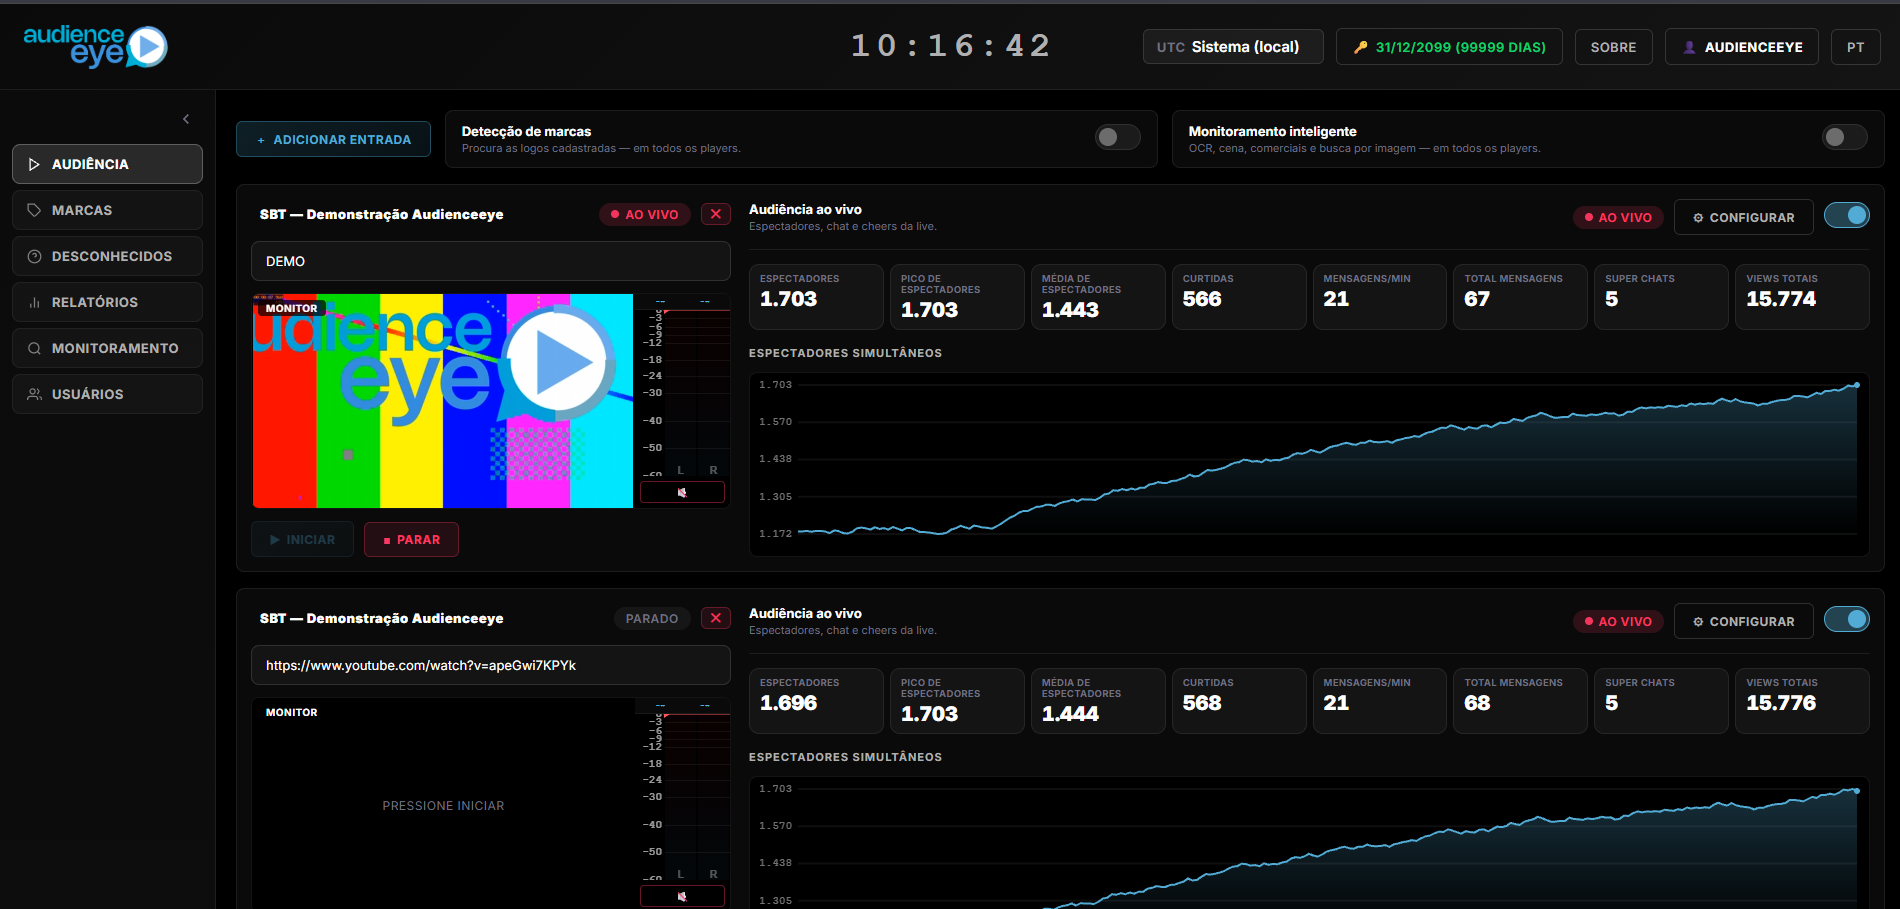Viewport: 1900px width, 909px height.
Task: Click the Adicionar Entrada button
Action: [333, 139]
